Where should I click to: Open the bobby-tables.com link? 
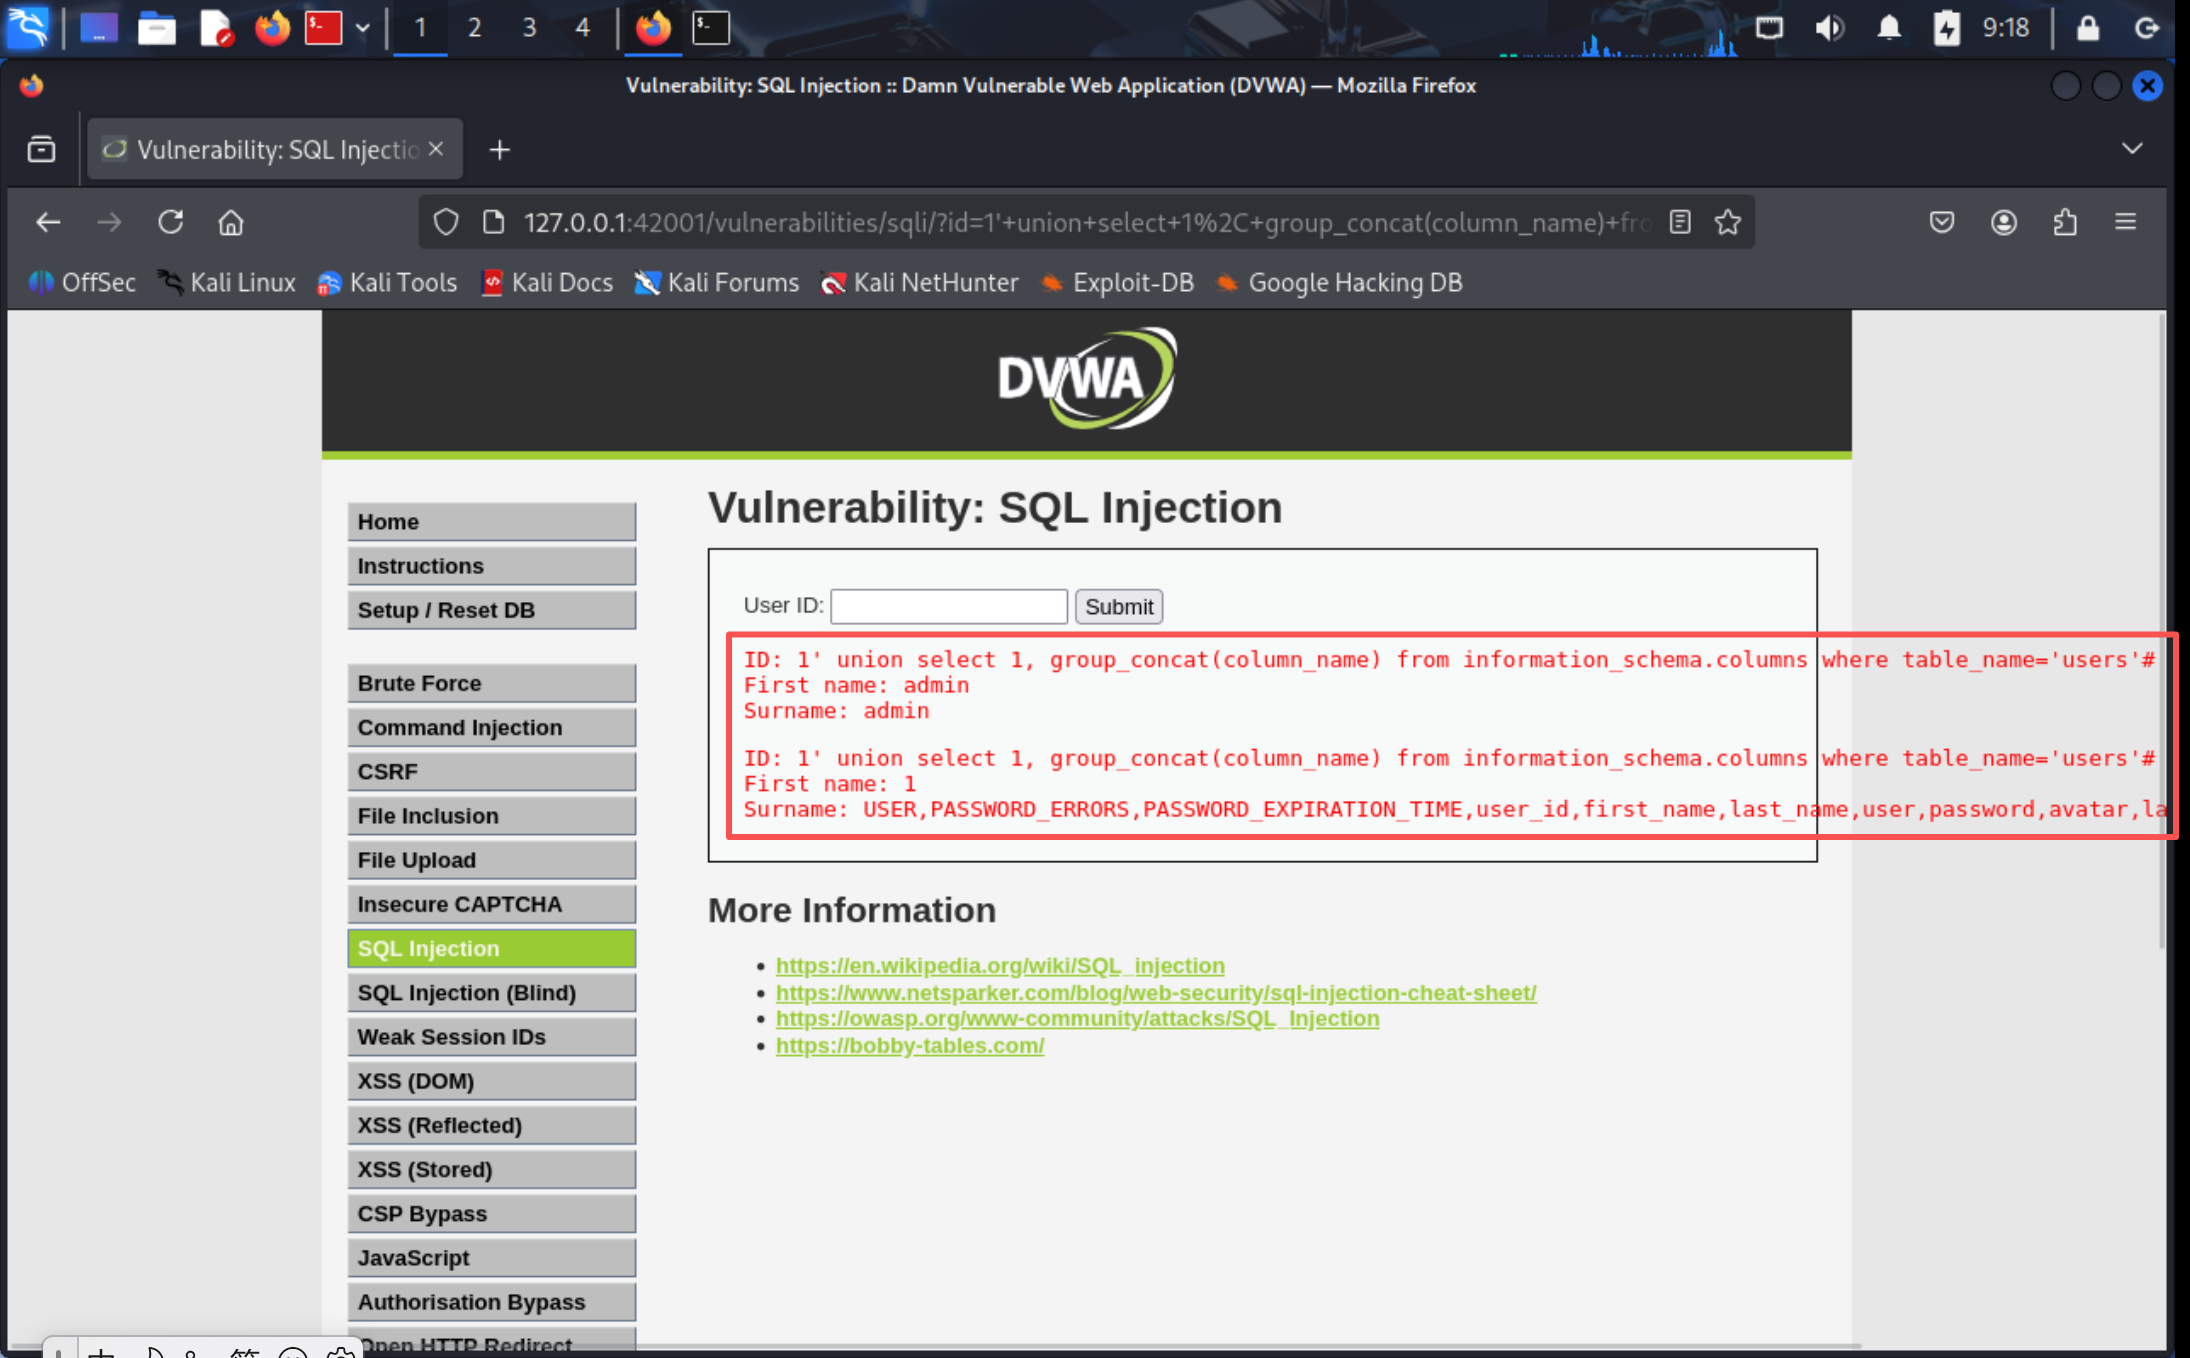coord(909,1045)
